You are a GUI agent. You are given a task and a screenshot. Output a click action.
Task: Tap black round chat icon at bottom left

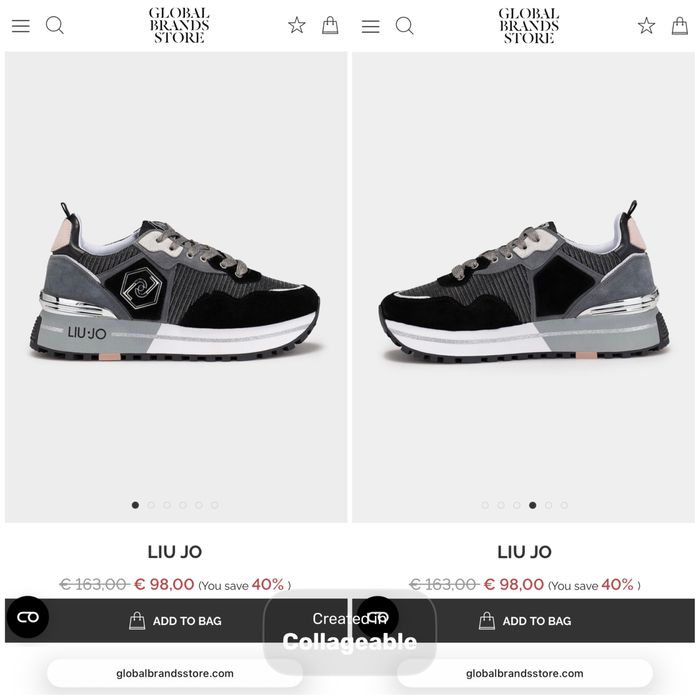[x=28, y=617]
